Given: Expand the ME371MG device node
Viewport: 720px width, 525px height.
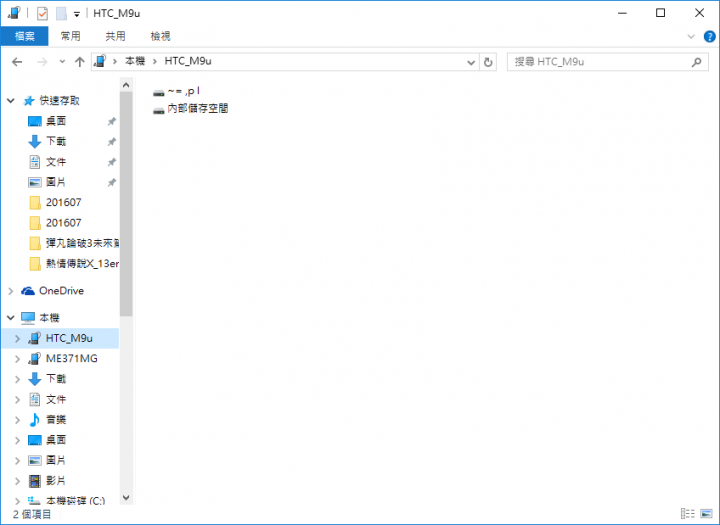Looking at the screenshot, I should coord(17,358).
